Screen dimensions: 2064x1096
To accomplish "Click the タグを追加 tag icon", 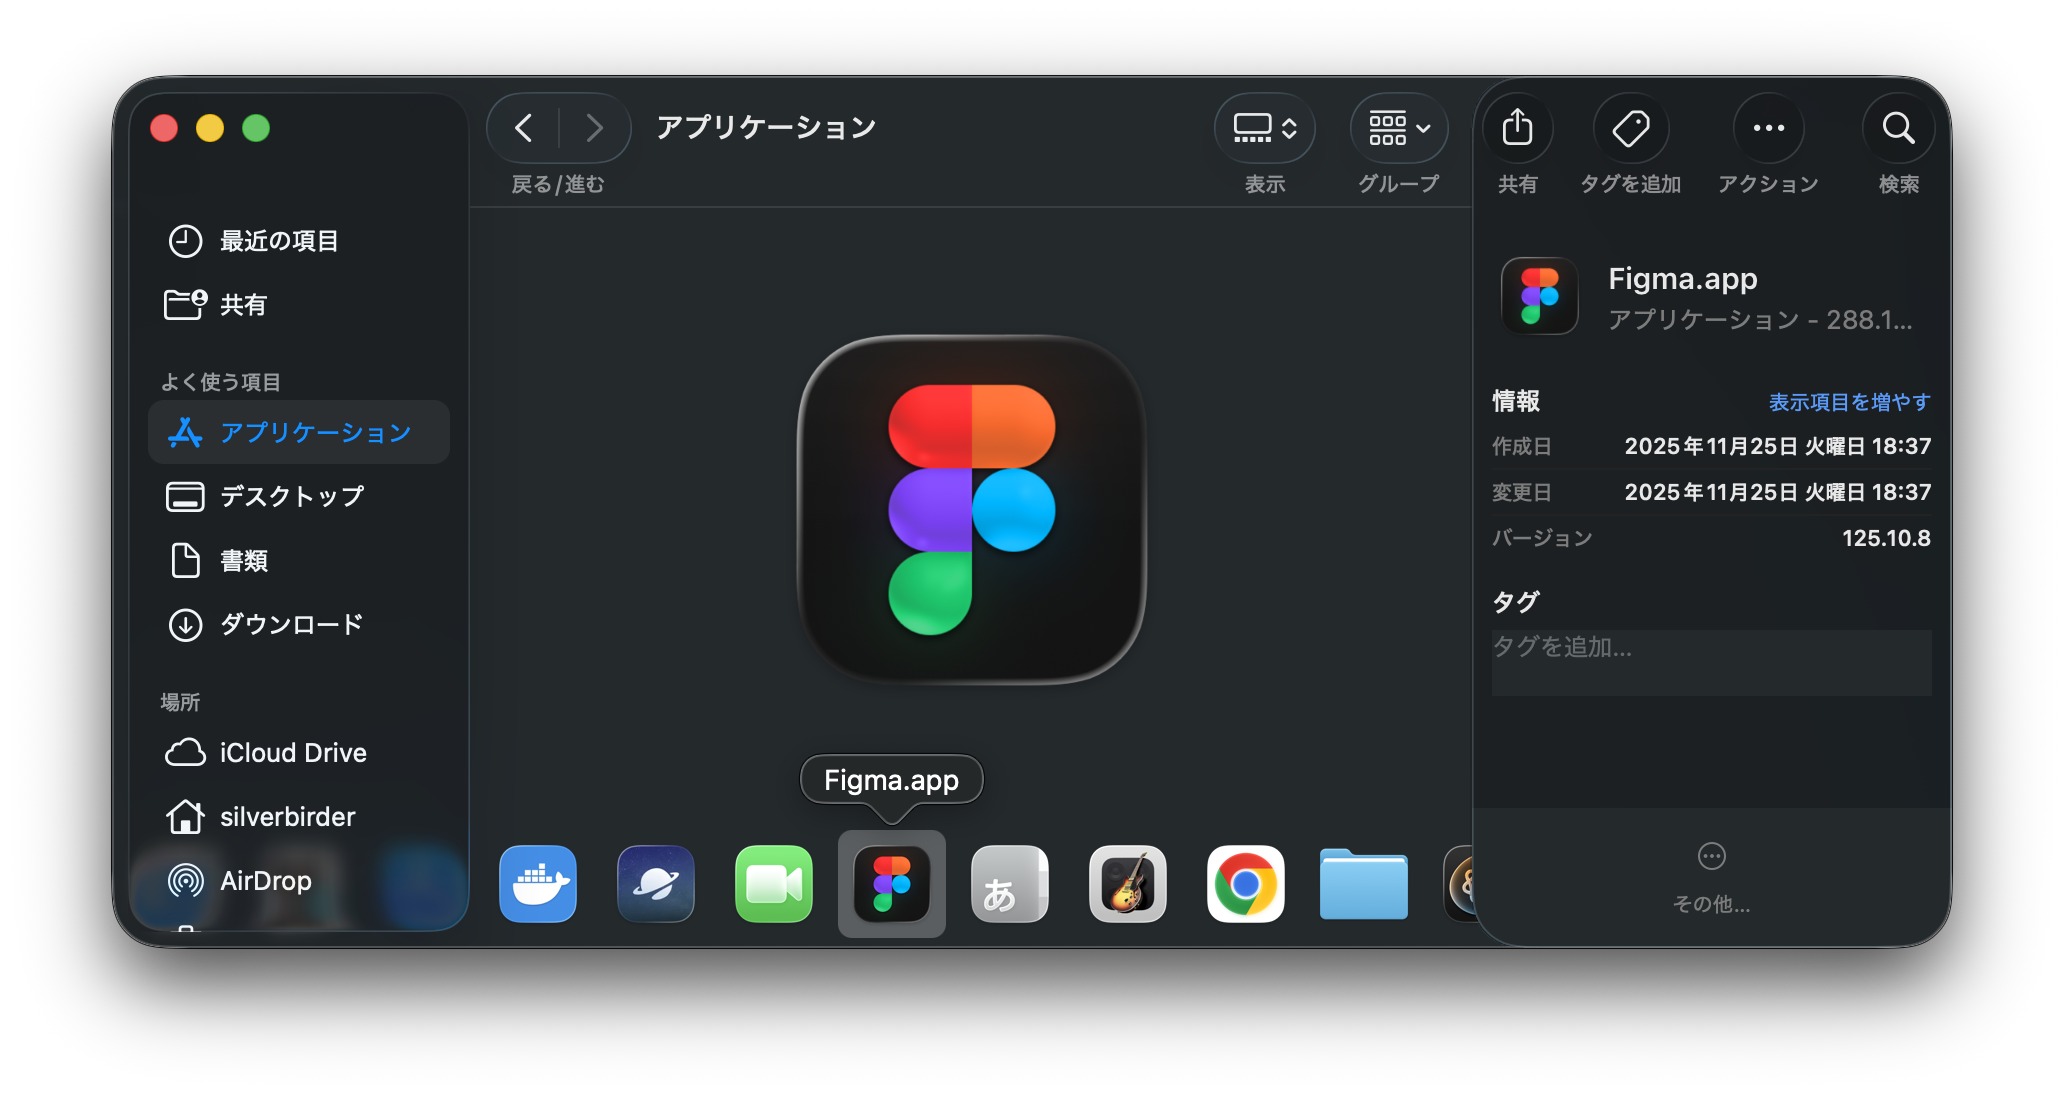I will pyautogui.click(x=1631, y=128).
